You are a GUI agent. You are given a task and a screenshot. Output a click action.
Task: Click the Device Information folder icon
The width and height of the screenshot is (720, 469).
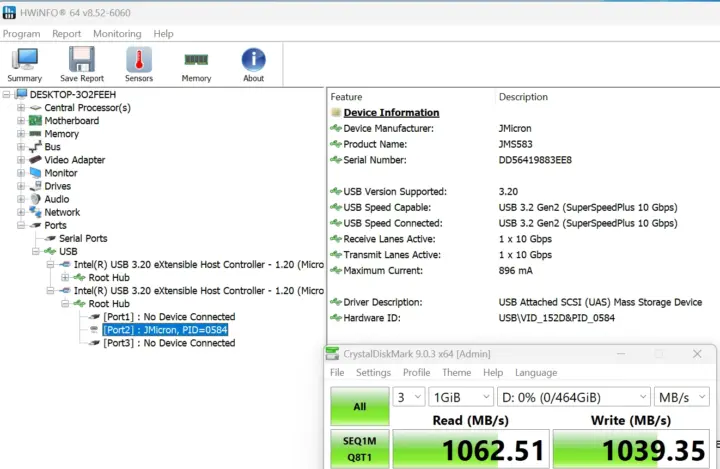(x=336, y=113)
